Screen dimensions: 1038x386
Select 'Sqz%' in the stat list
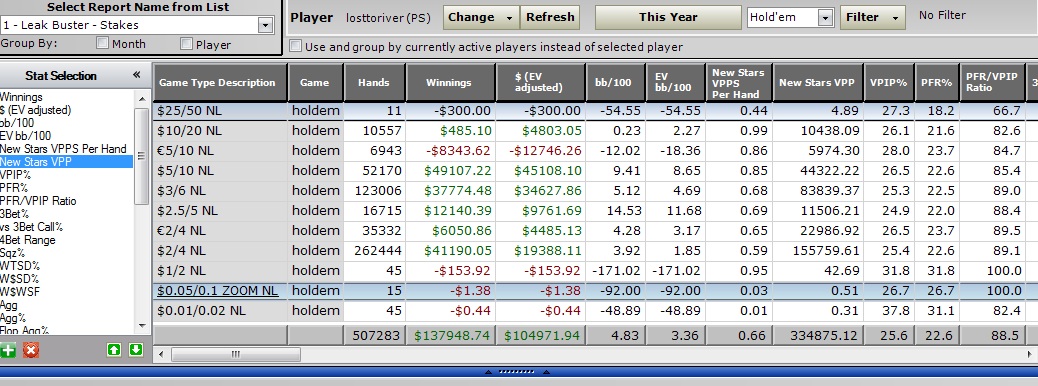point(13,253)
